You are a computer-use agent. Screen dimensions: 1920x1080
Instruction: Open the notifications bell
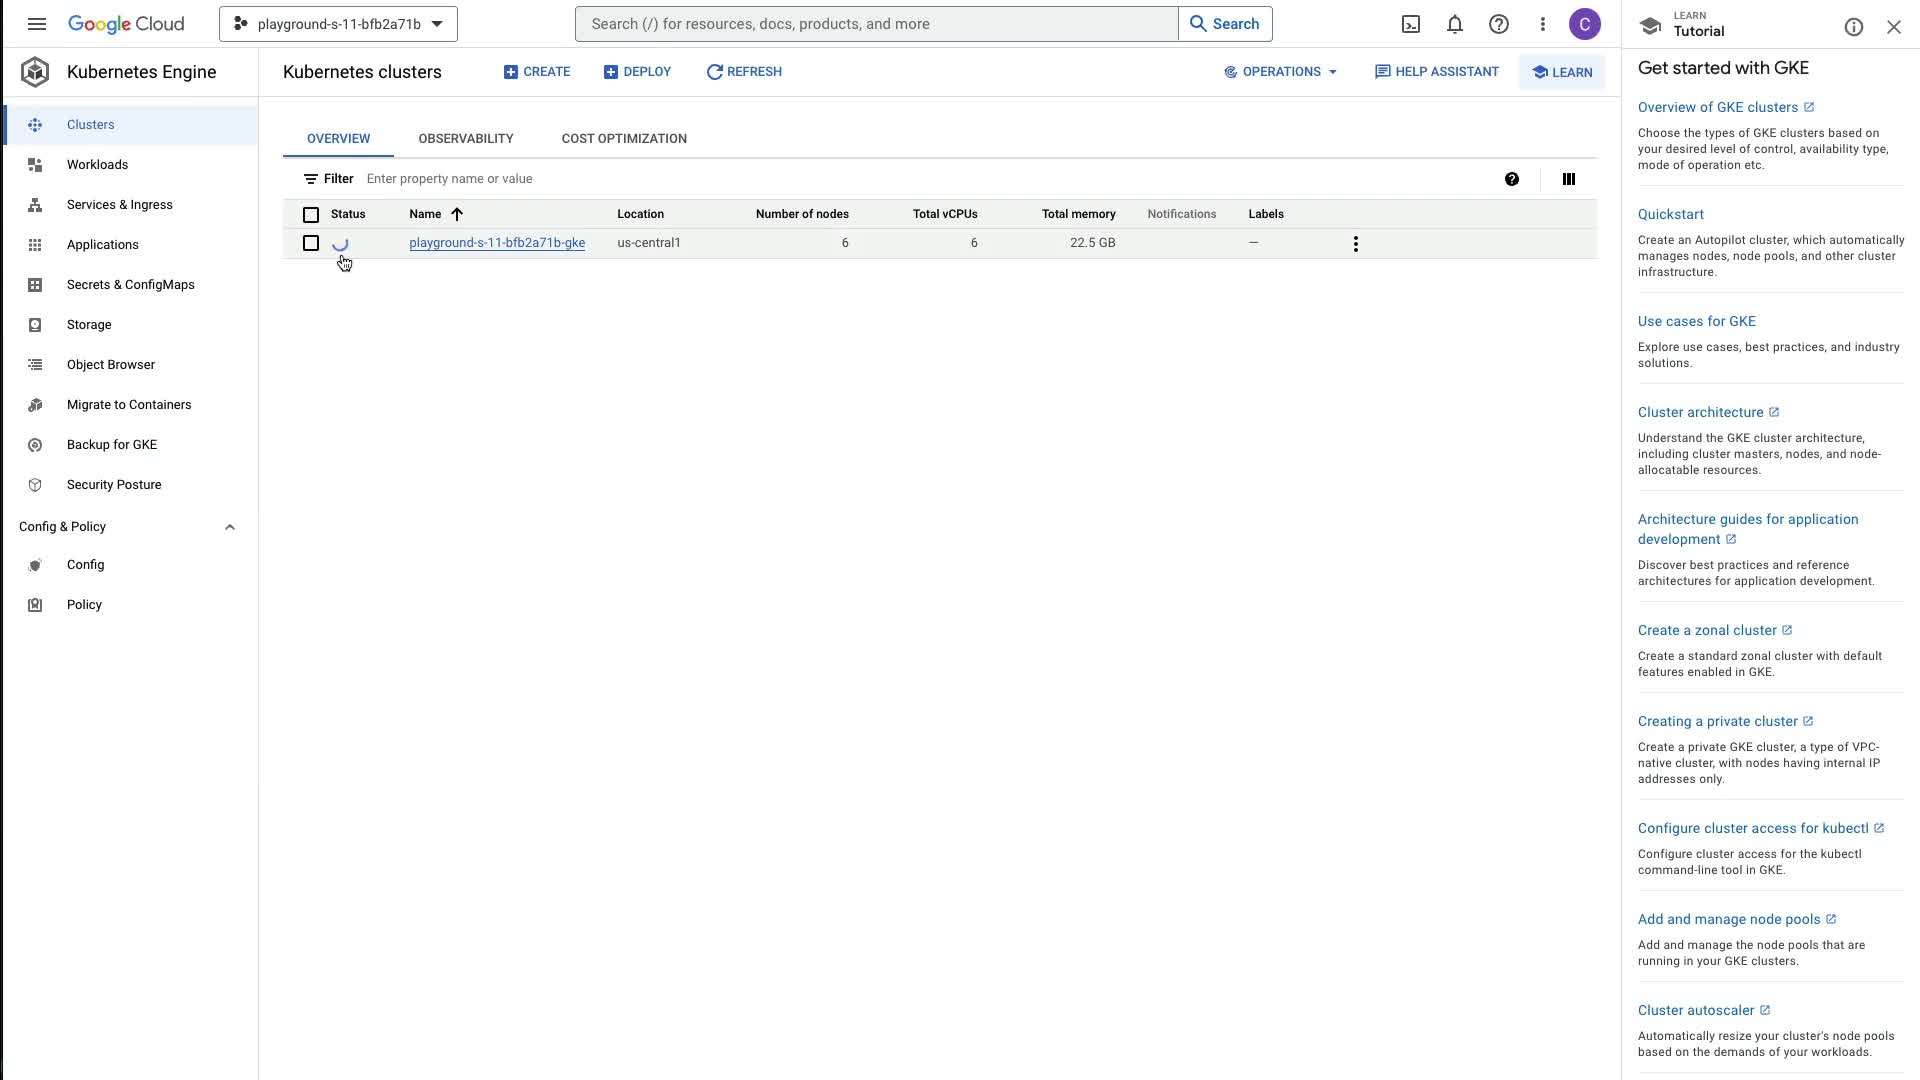pyautogui.click(x=1454, y=24)
